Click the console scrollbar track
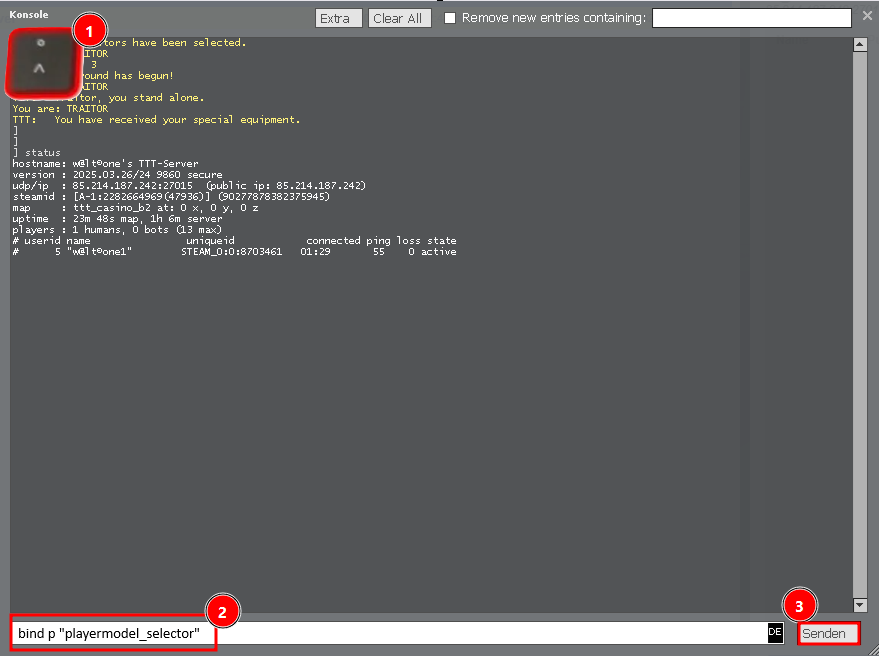This screenshot has width=879, height=656. (860, 325)
